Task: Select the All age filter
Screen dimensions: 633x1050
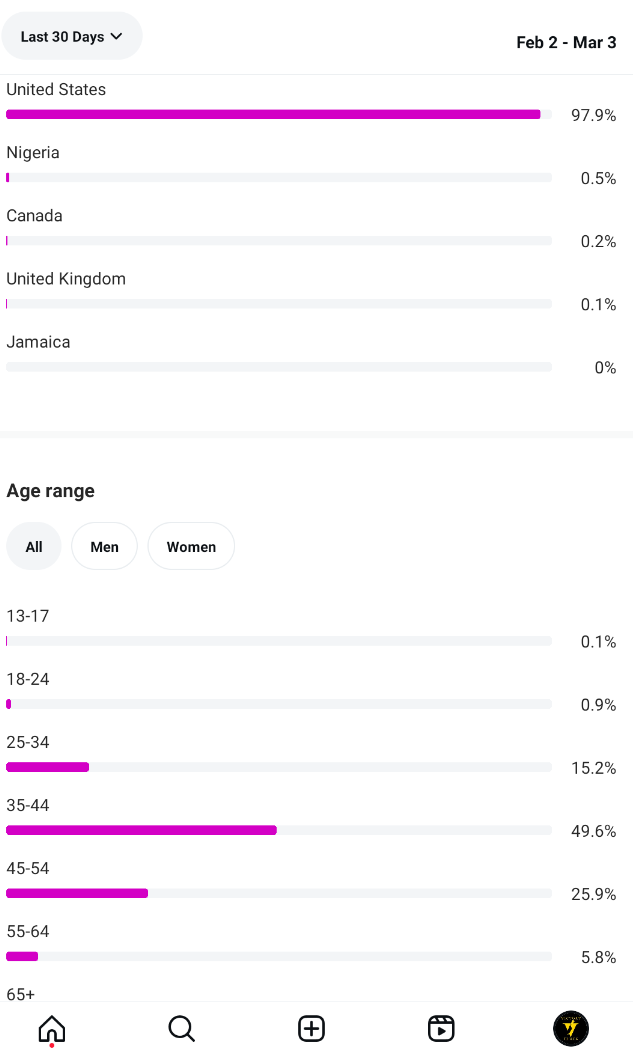Action: 33,546
